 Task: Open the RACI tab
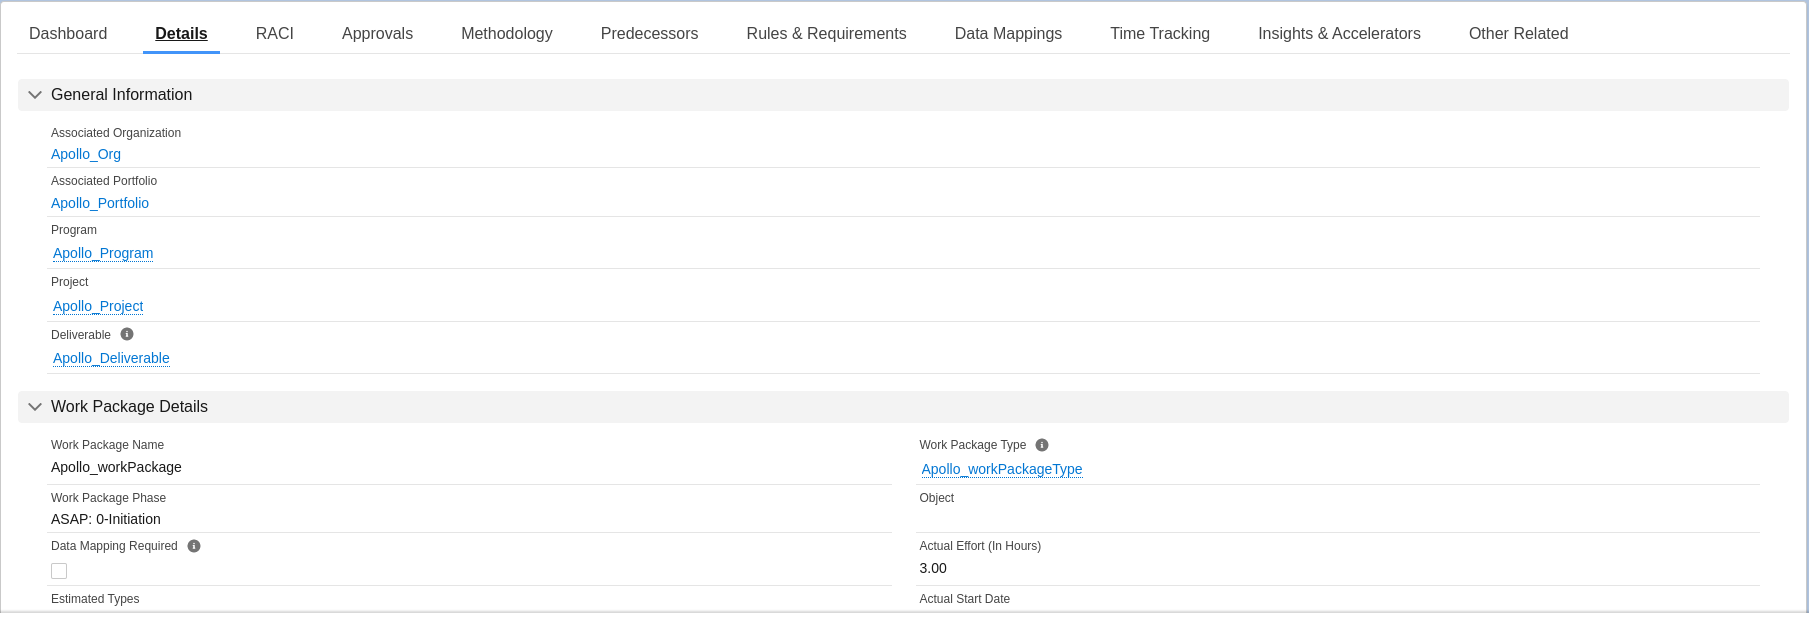(275, 33)
